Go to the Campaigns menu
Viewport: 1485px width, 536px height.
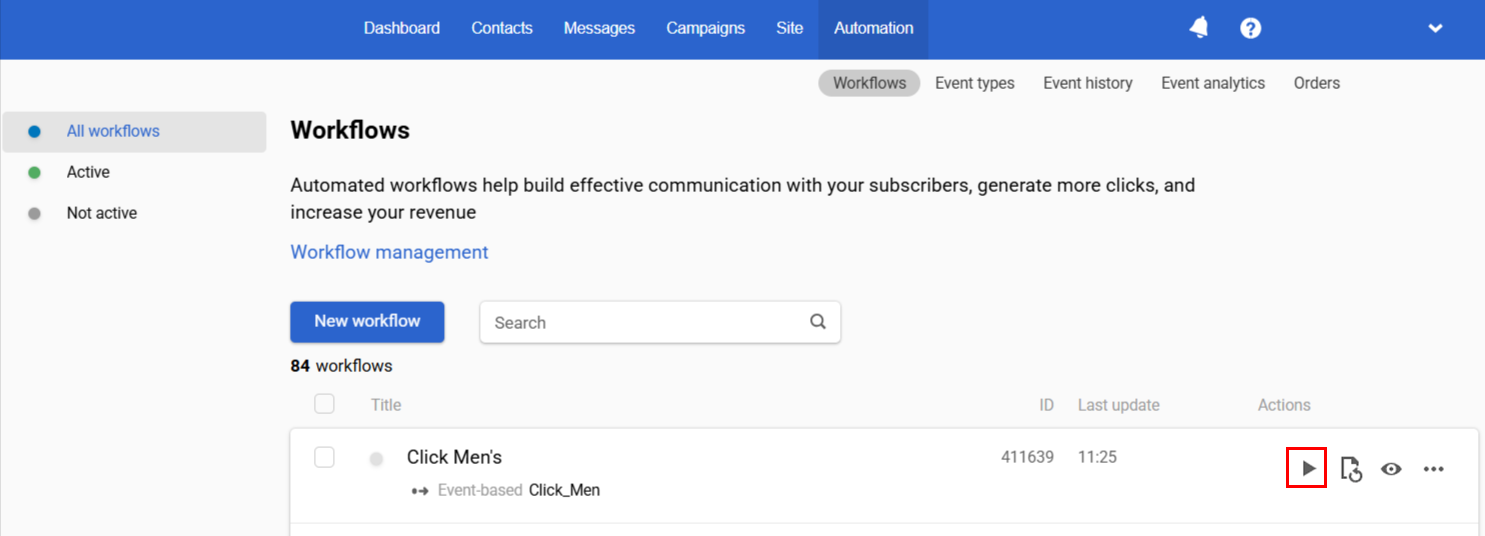coord(706,28)
